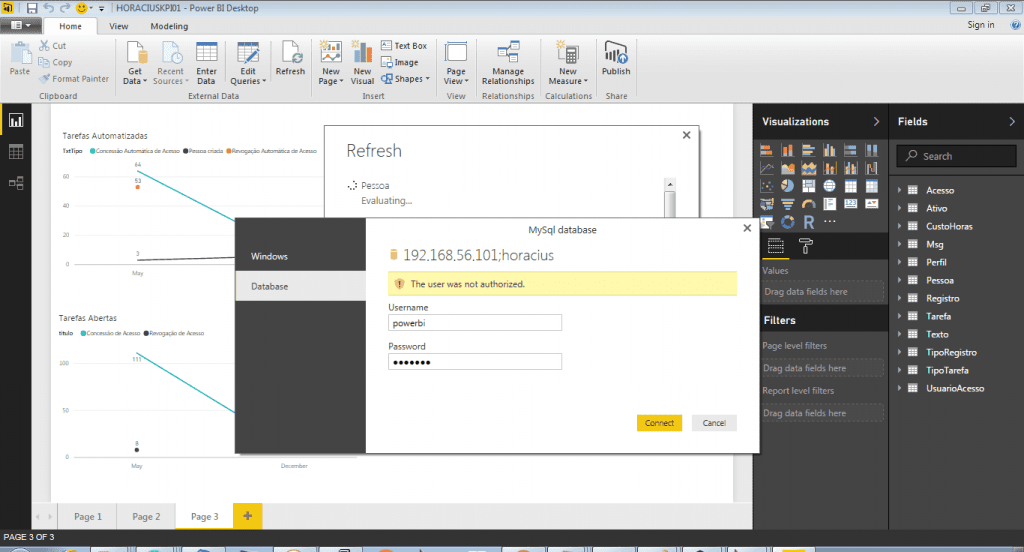Open the View ribbon tab
Image resolution: width=1024 pixels, height=552 pixels.
click(x=118, y=26)
